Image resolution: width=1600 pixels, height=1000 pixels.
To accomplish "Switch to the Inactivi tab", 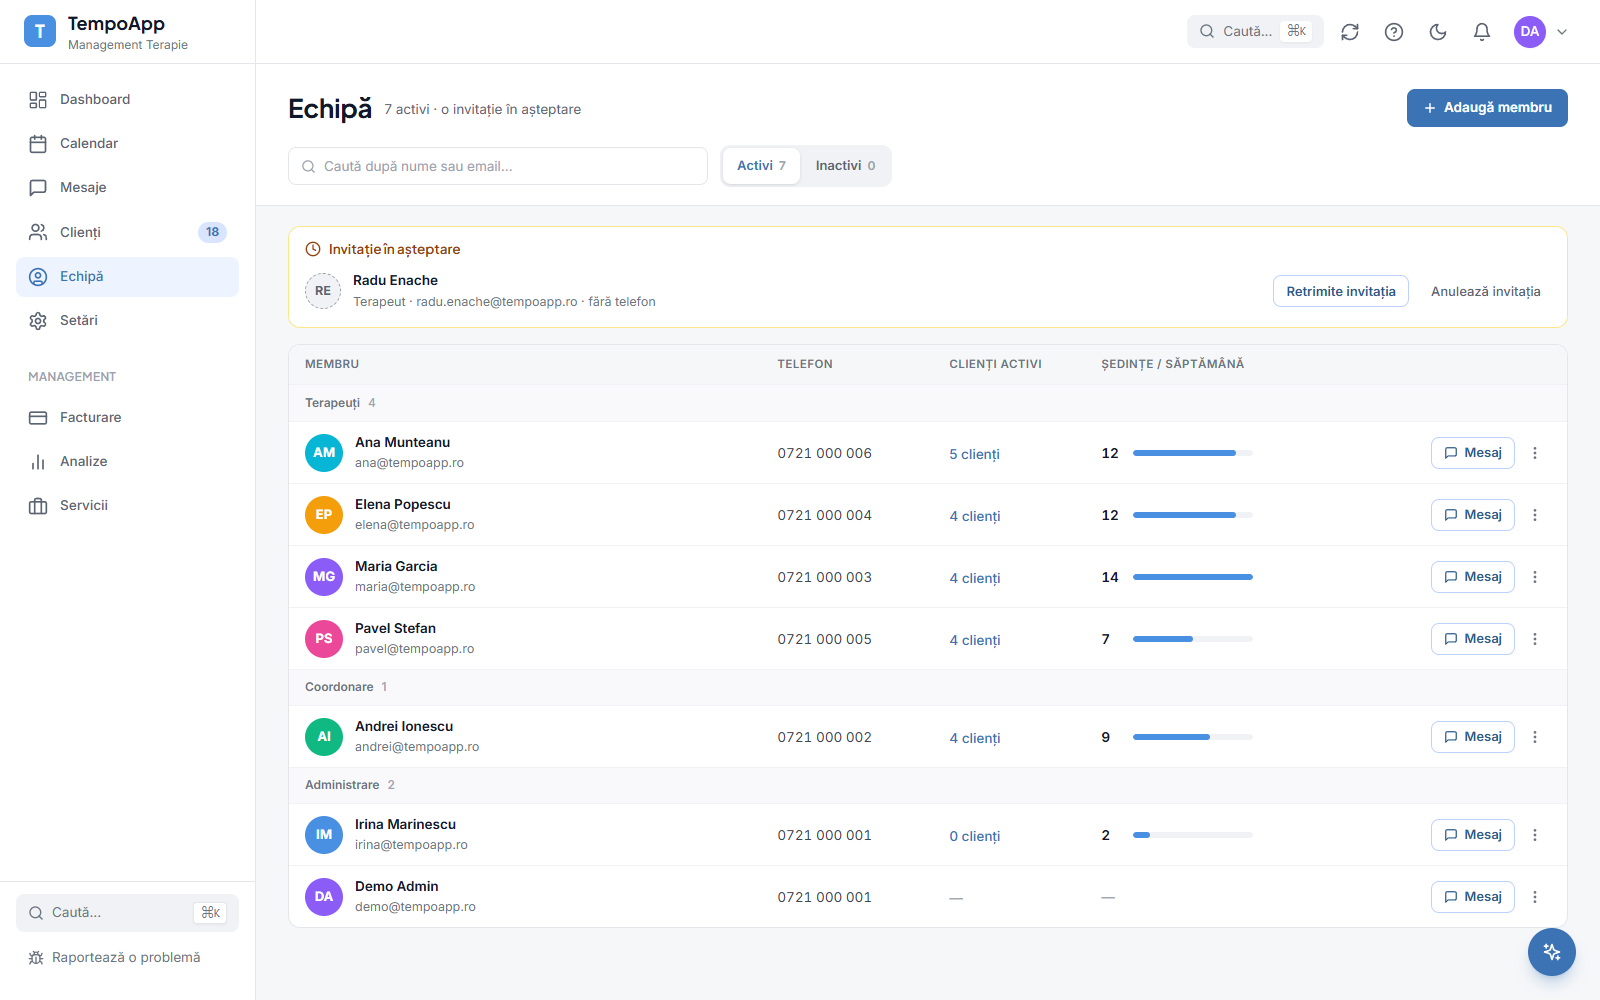I will (845, 166).
